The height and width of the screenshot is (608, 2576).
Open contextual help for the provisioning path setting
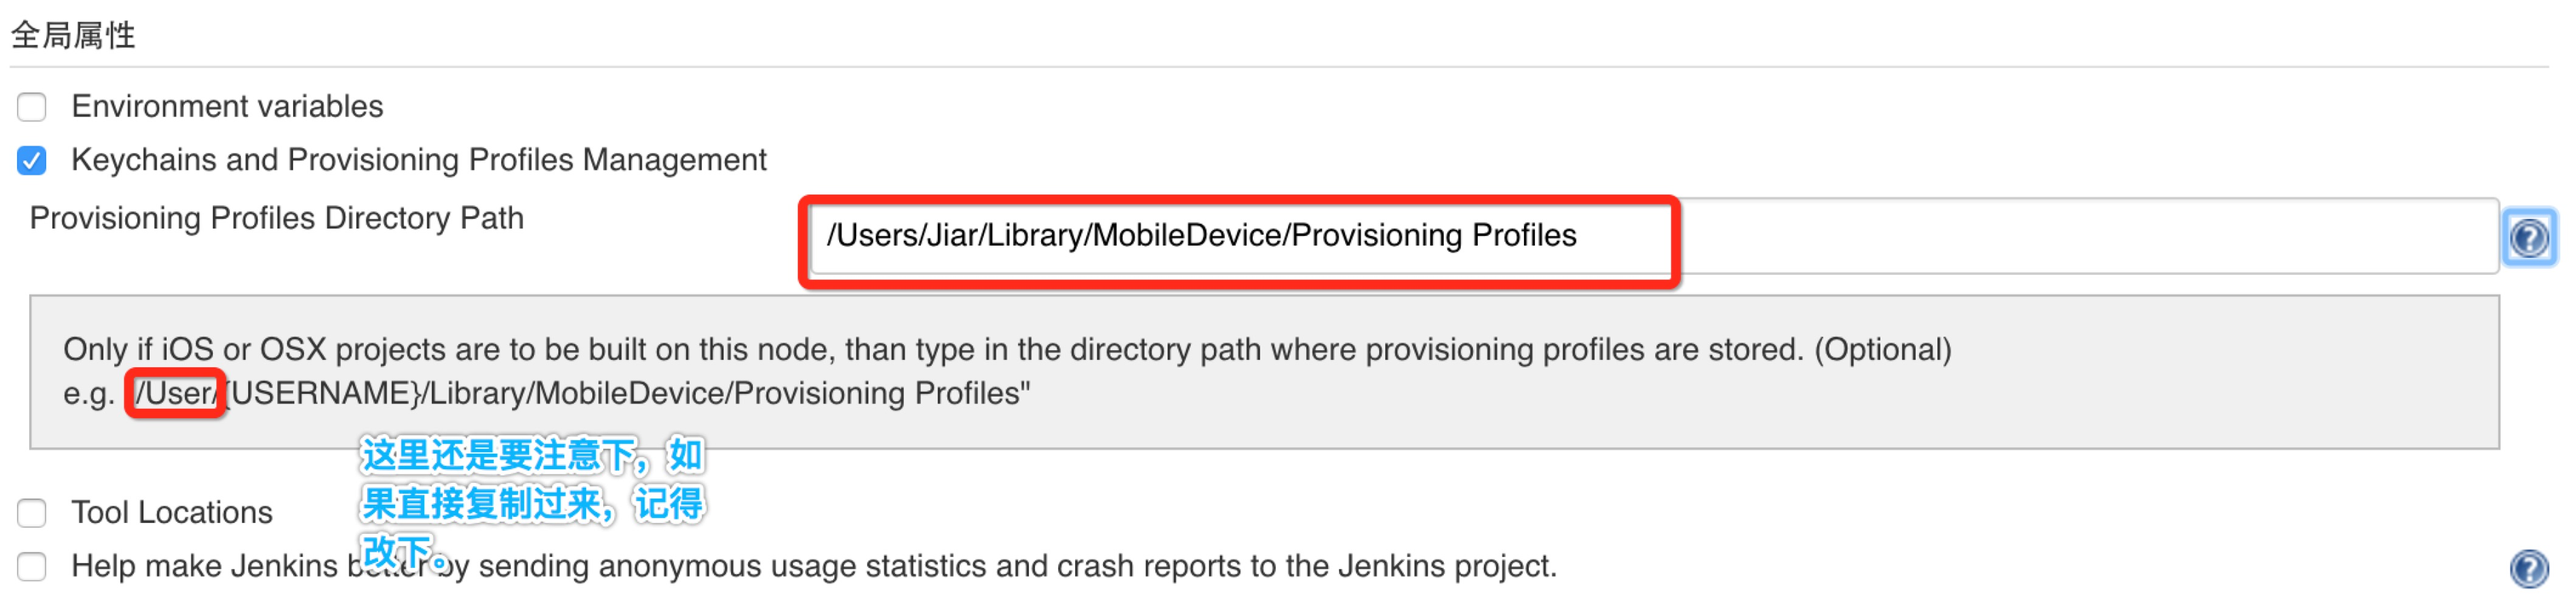(x=2530, y=238)
